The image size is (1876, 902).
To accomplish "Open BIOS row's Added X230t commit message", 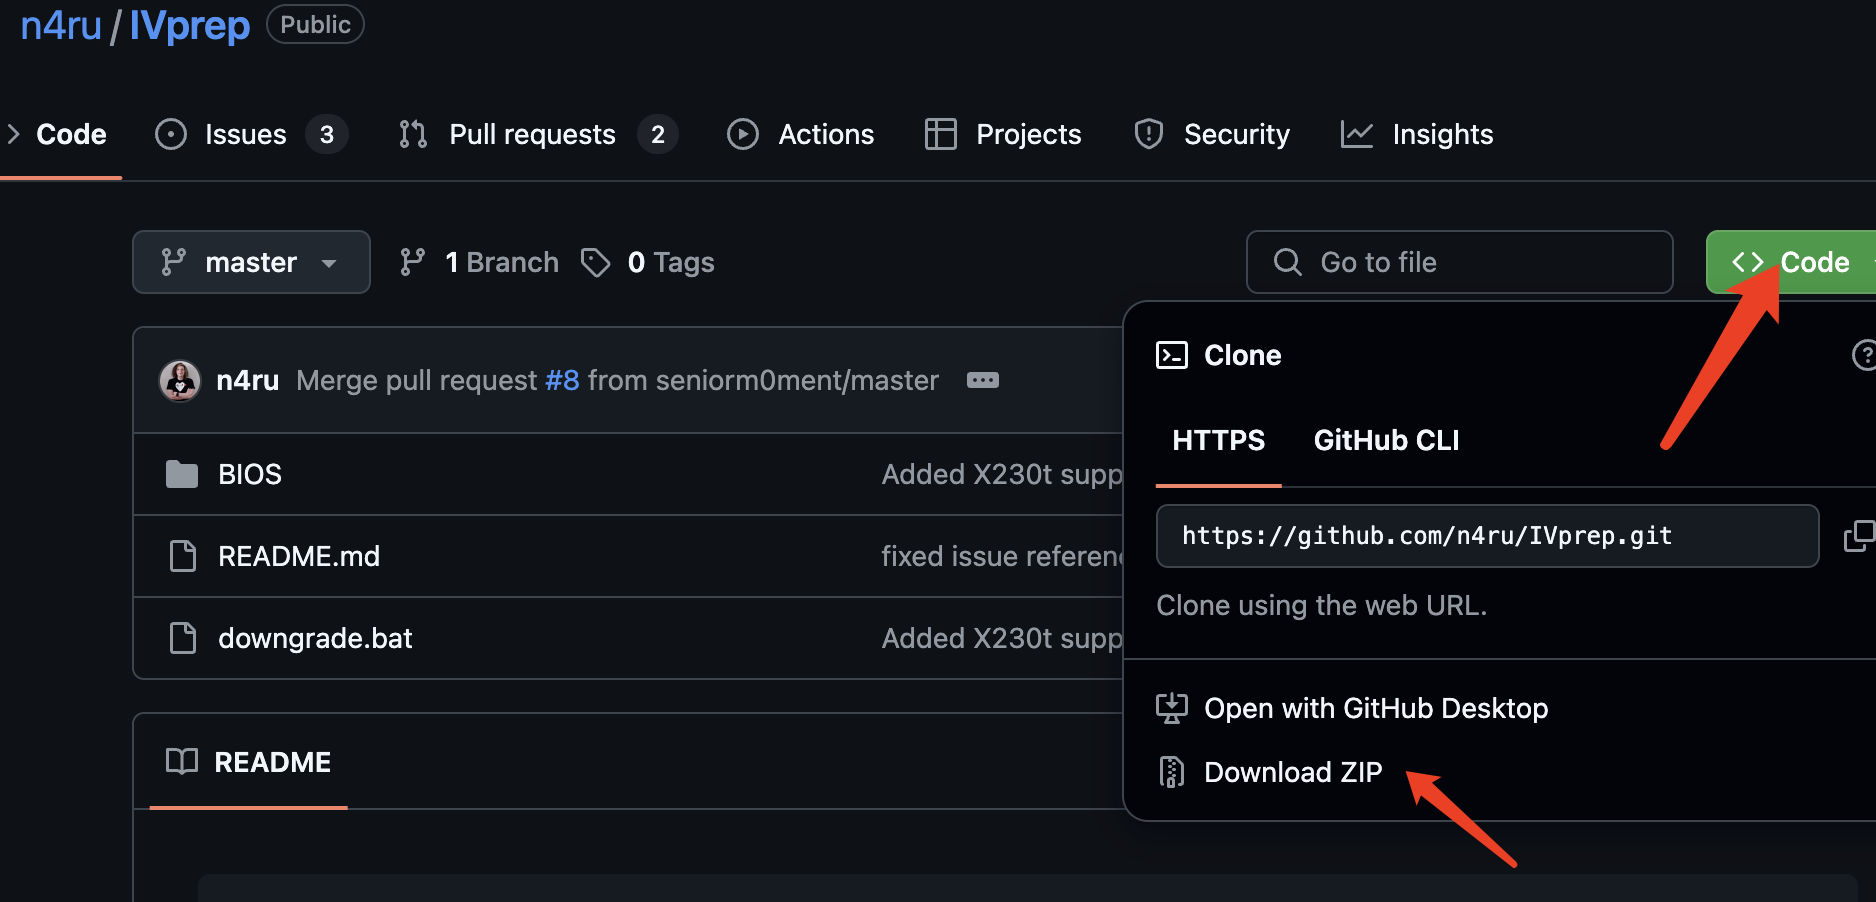I will (1002, 474).
